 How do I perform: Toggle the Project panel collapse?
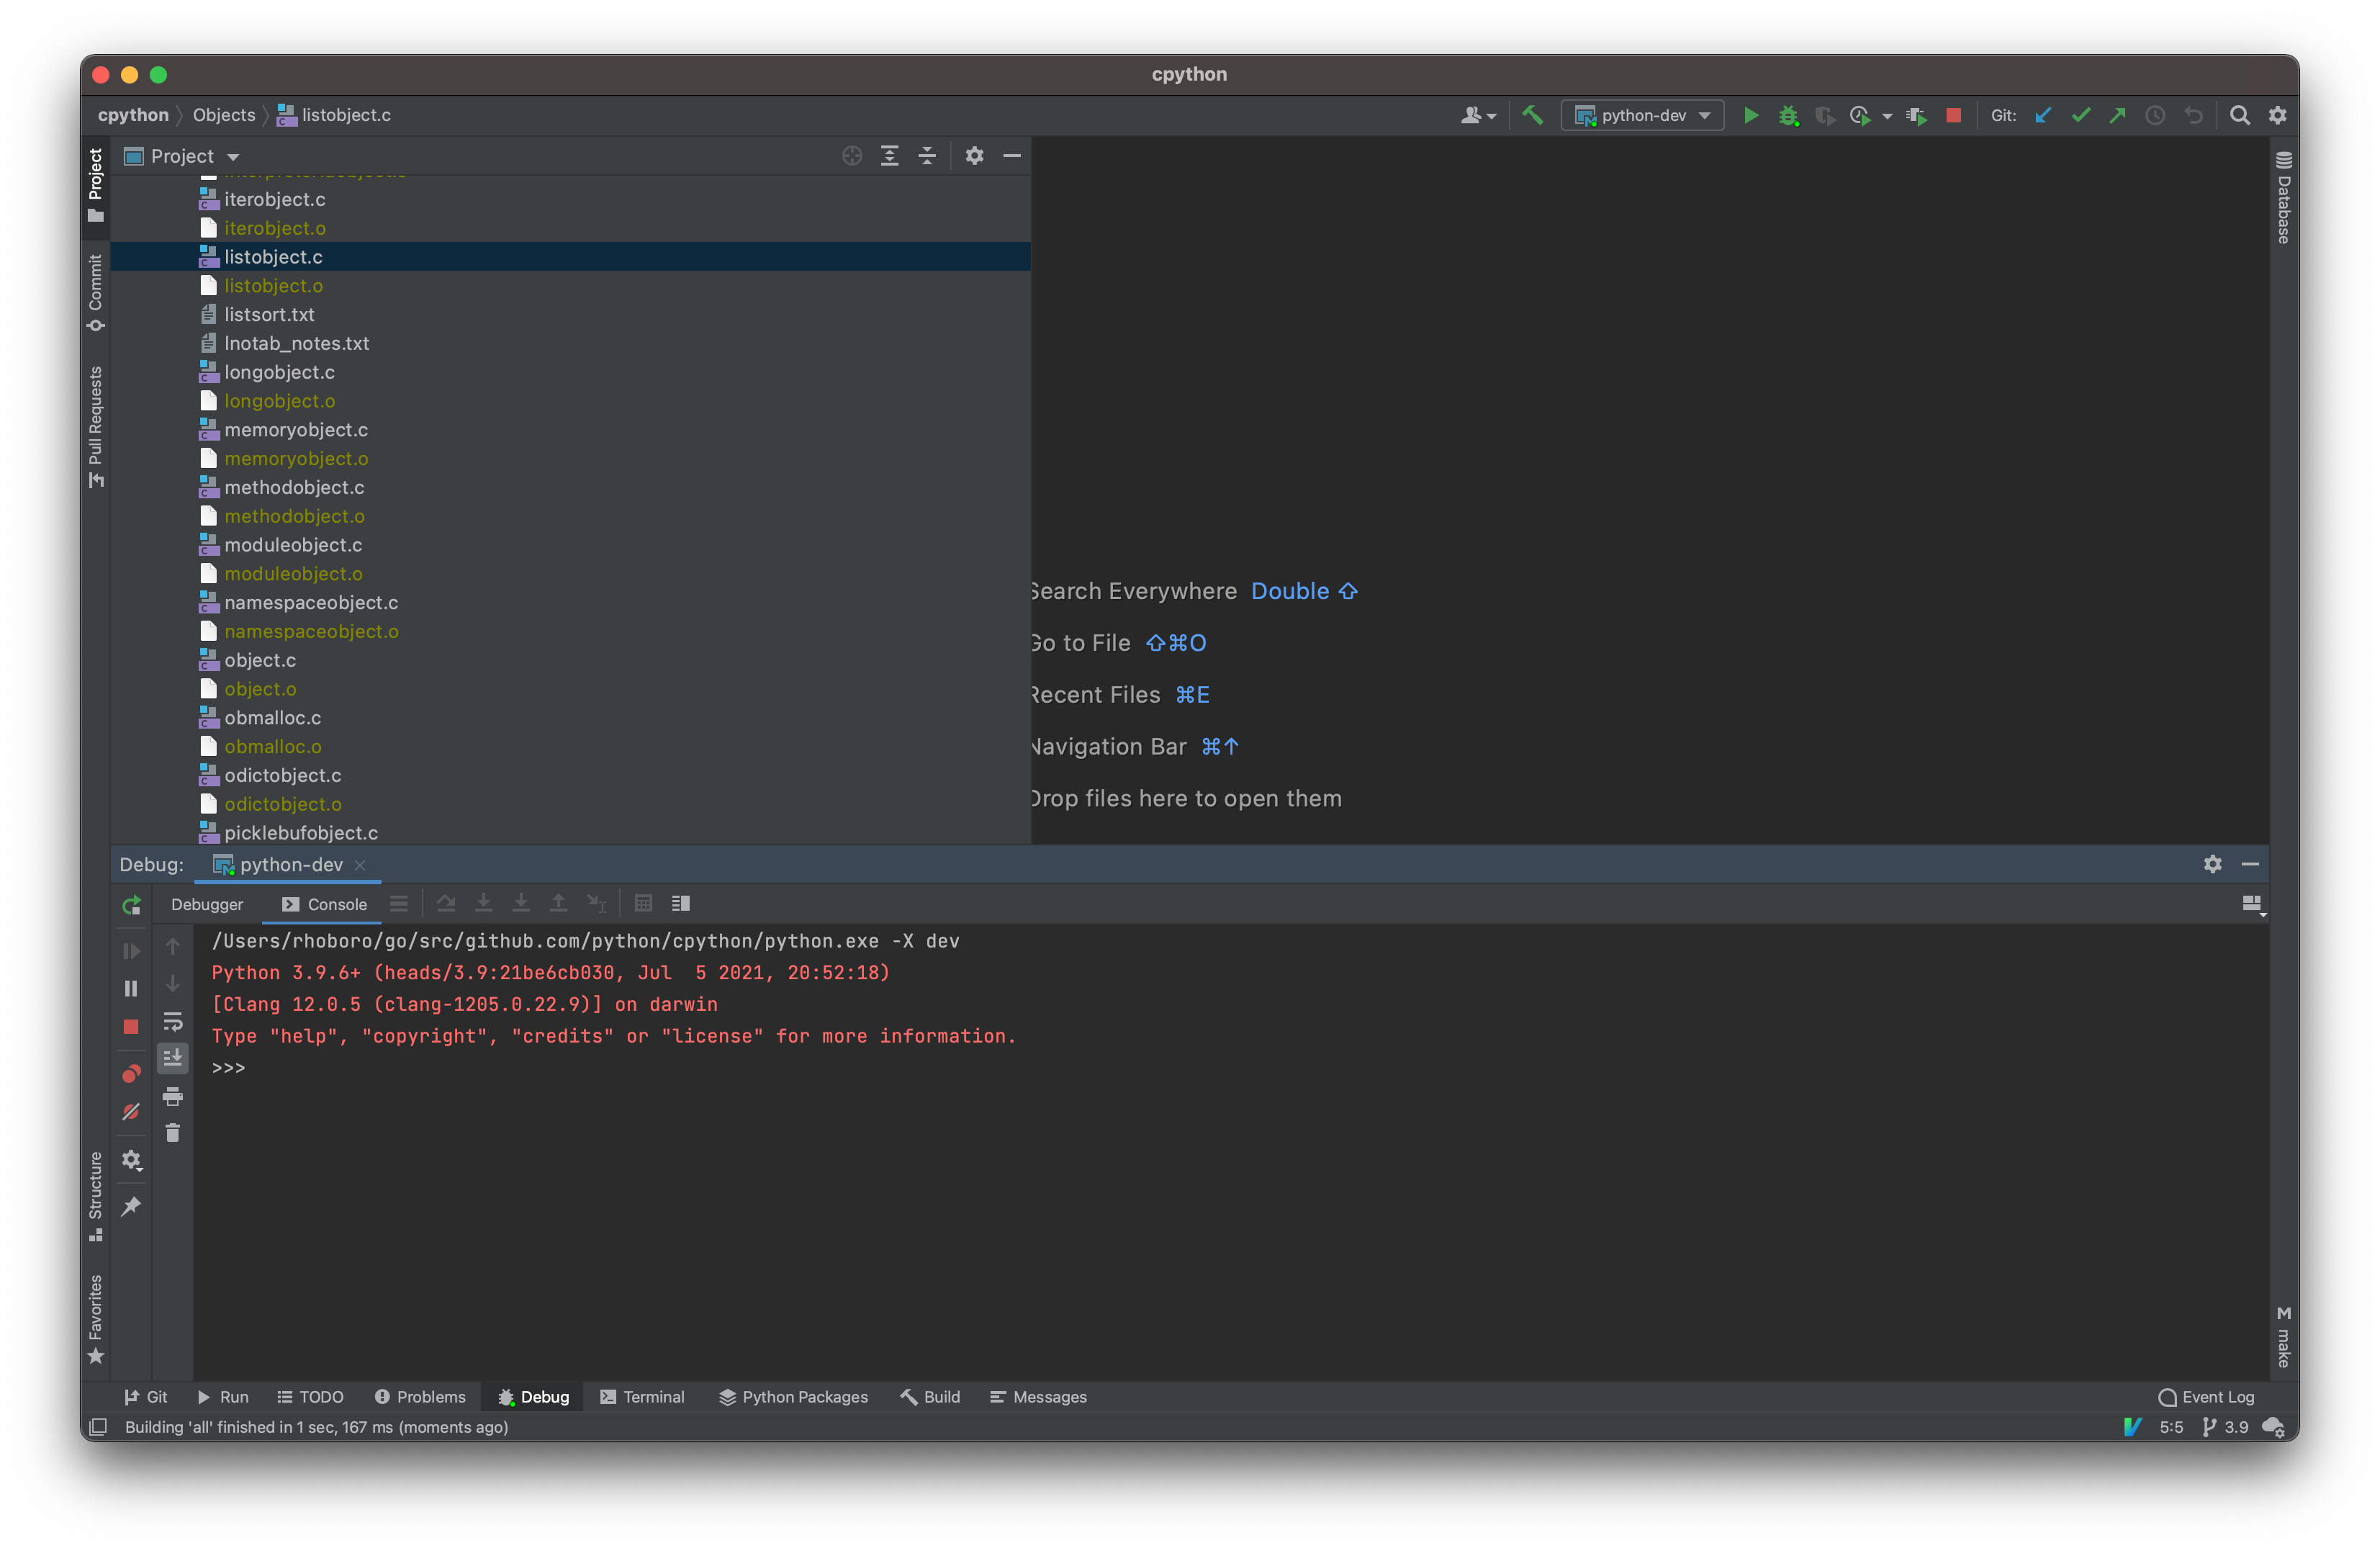pyautogui.click(x=1011, y=155)
